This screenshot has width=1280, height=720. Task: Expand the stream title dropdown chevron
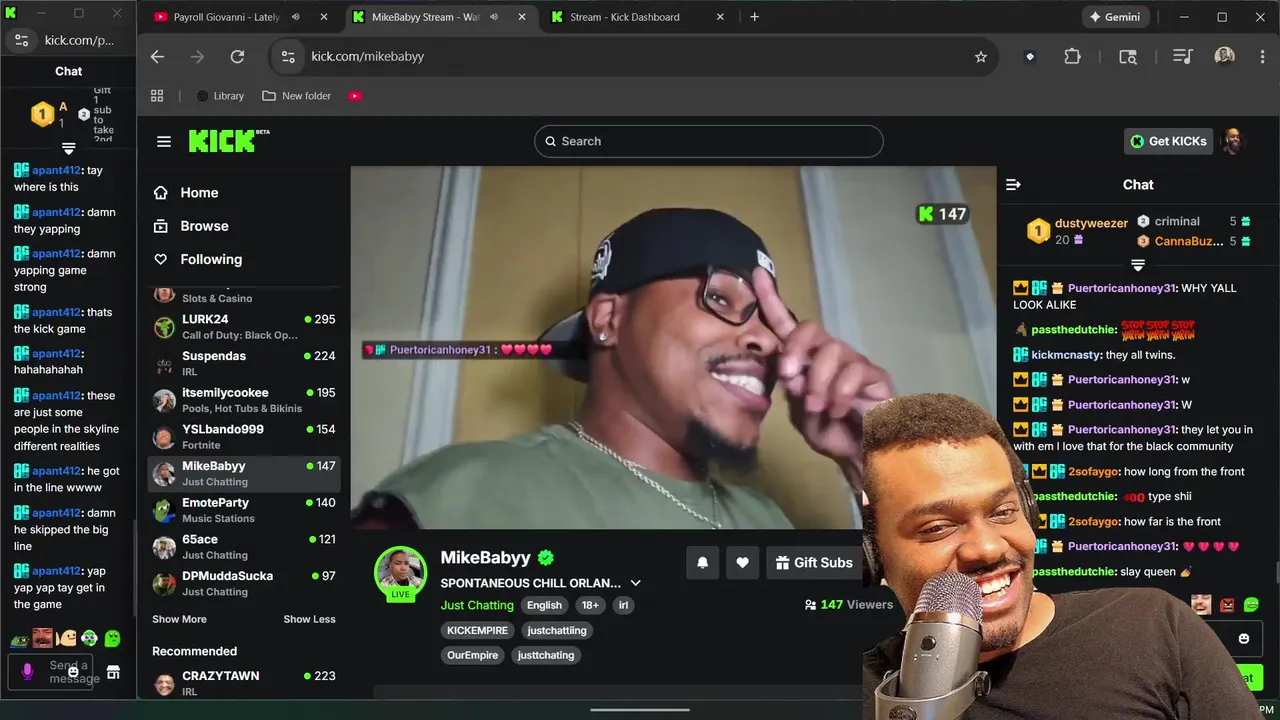635,583
